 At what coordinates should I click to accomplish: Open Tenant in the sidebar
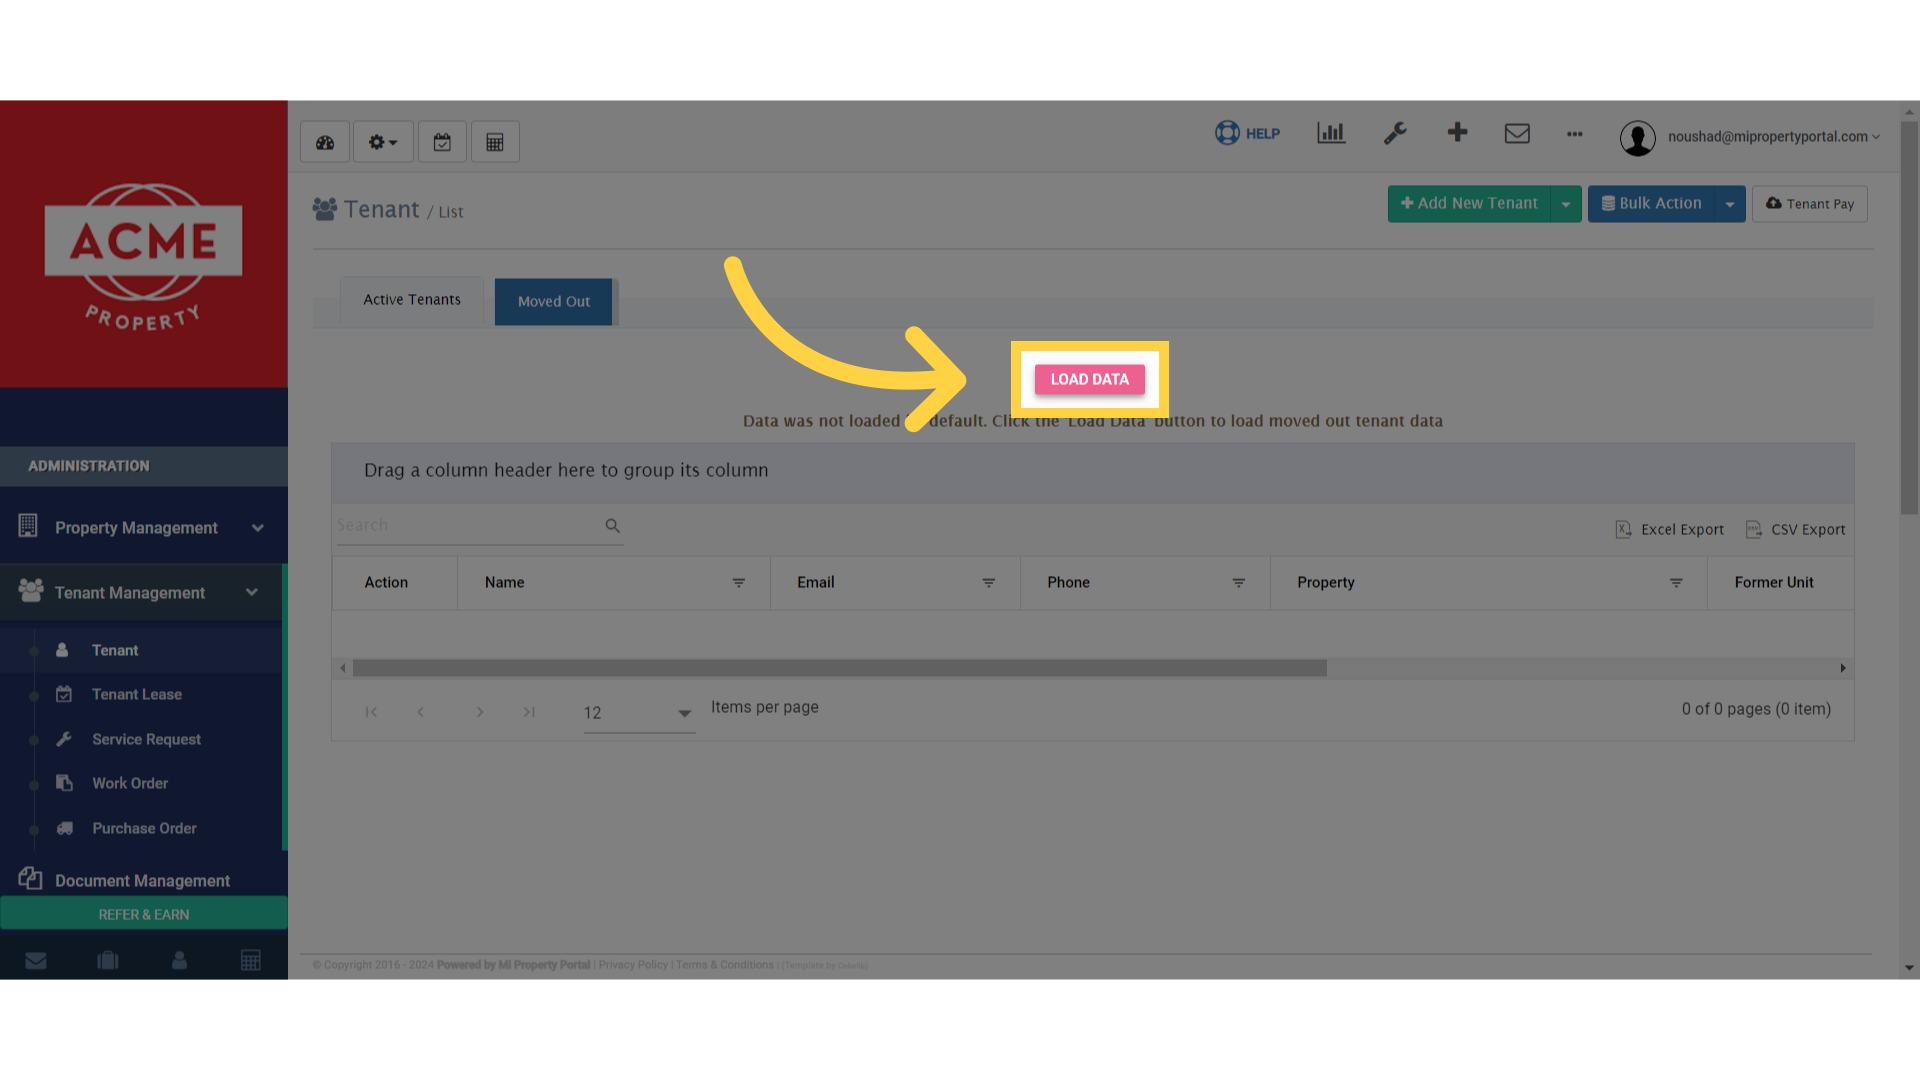115,650
